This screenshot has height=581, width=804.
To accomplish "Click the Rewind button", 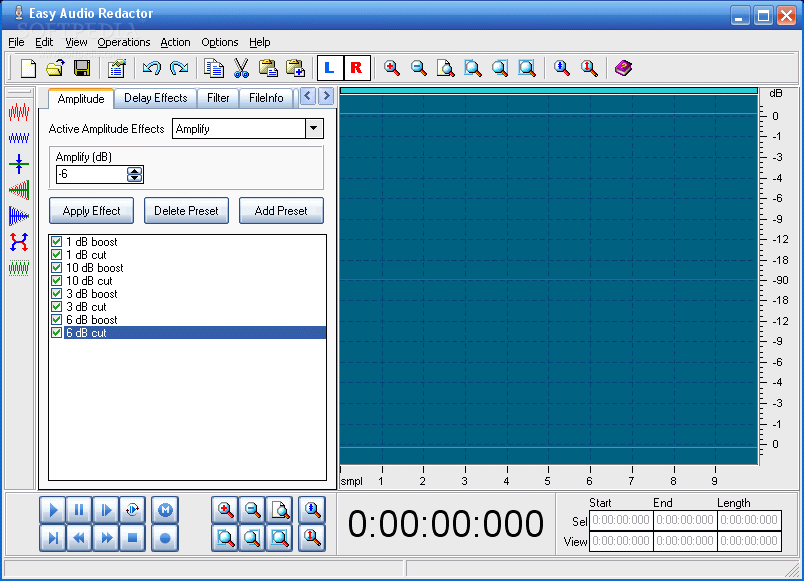I will coord(79,538).
